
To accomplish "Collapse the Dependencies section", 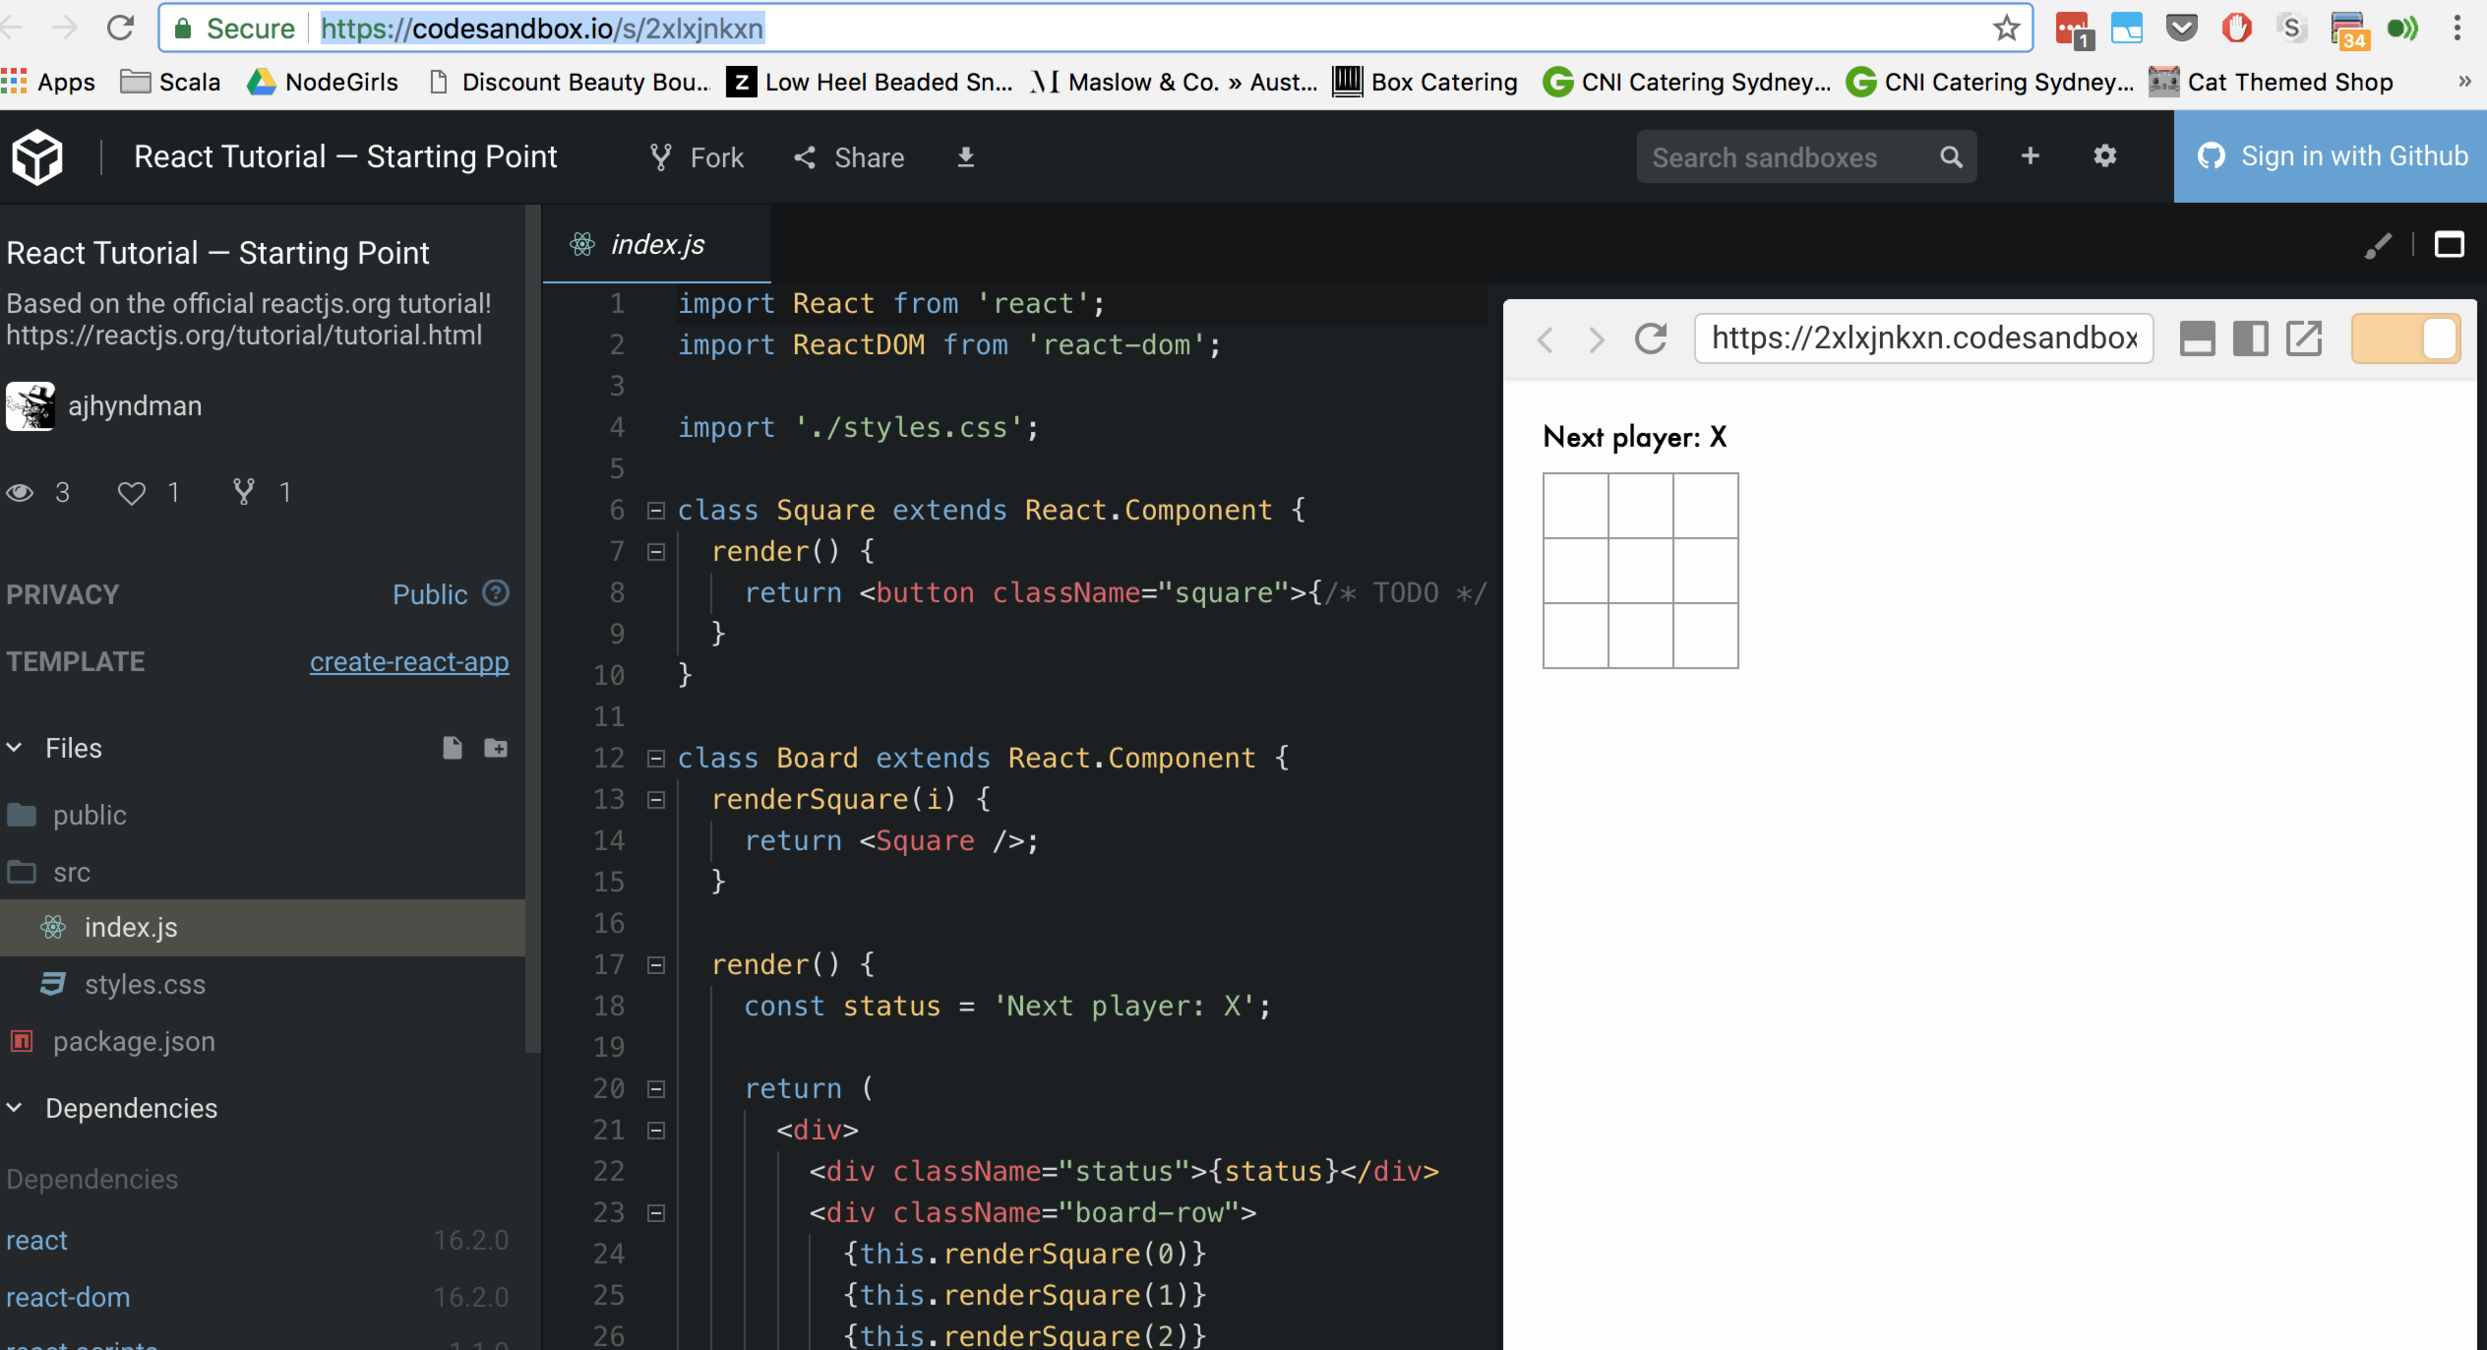I will (16, 1108).
